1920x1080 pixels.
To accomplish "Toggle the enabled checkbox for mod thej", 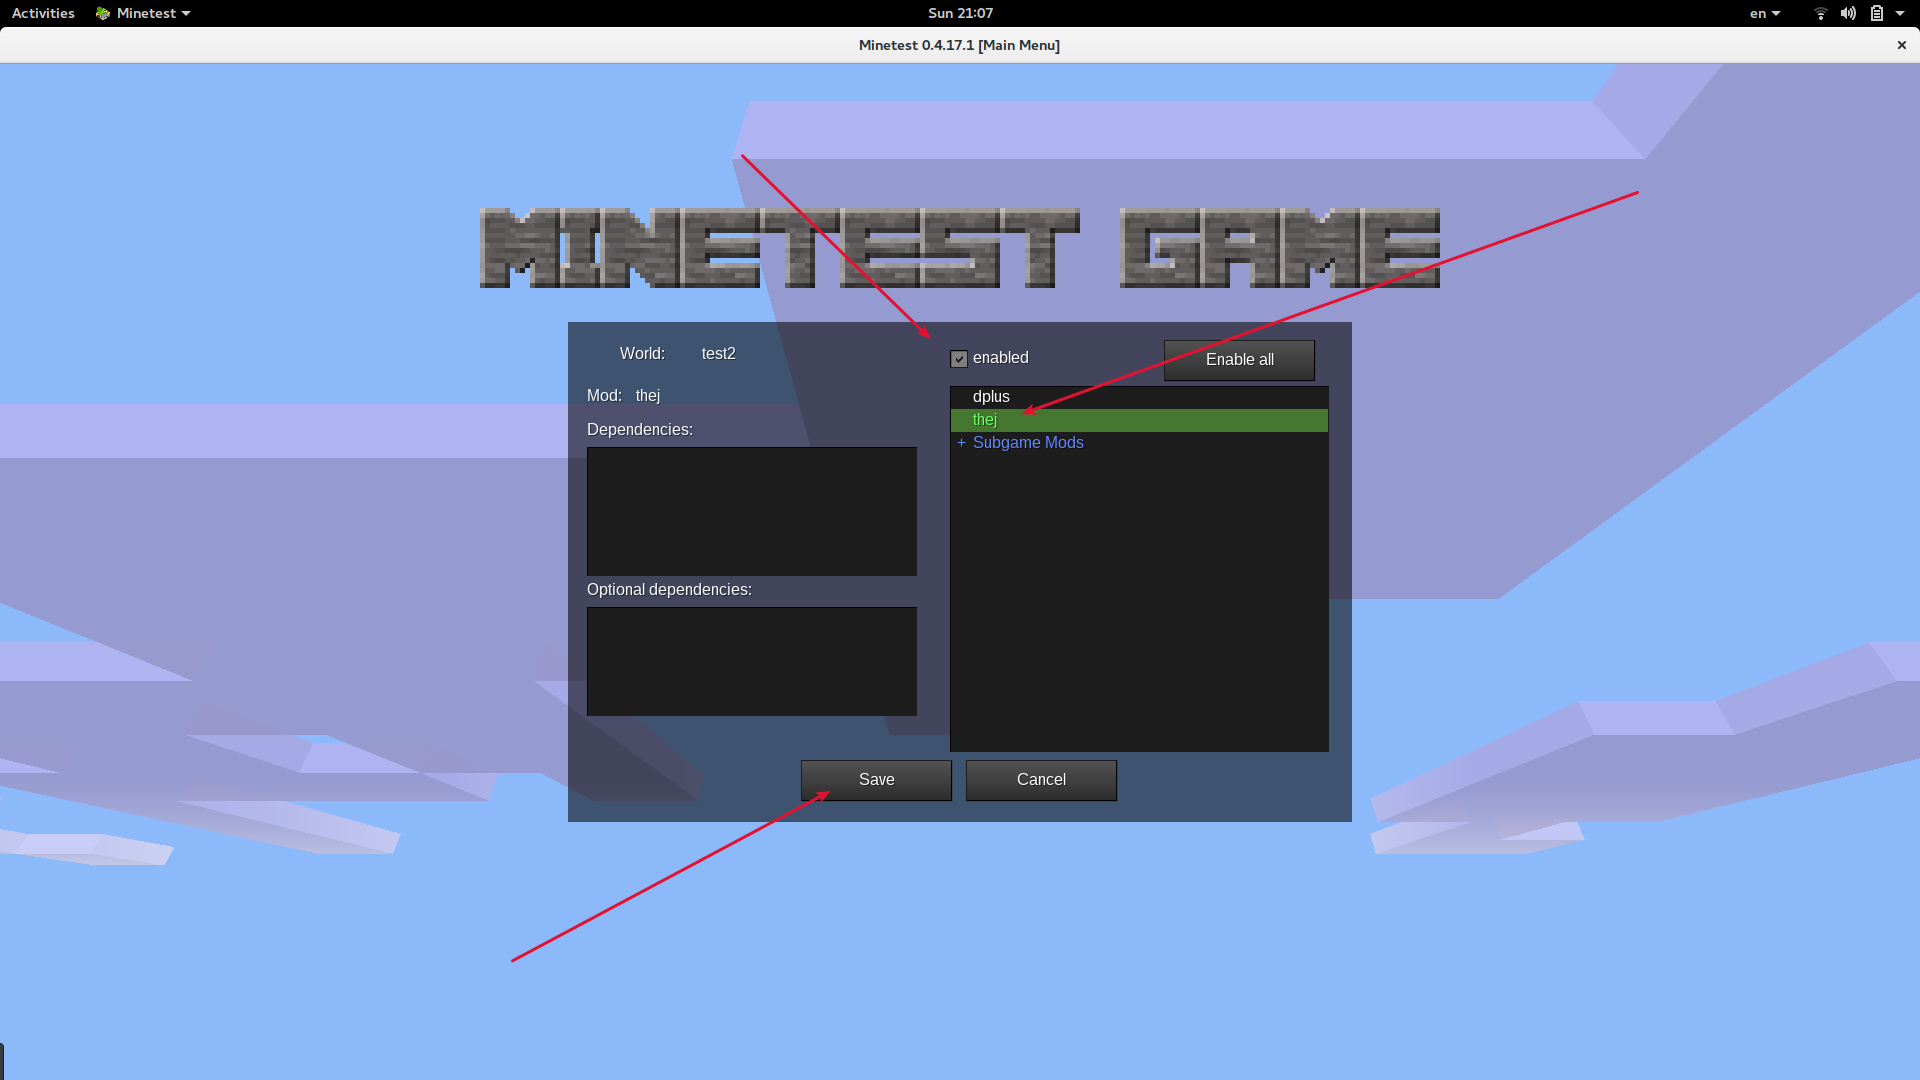I will pyautogui.click(x=959, y=359).
